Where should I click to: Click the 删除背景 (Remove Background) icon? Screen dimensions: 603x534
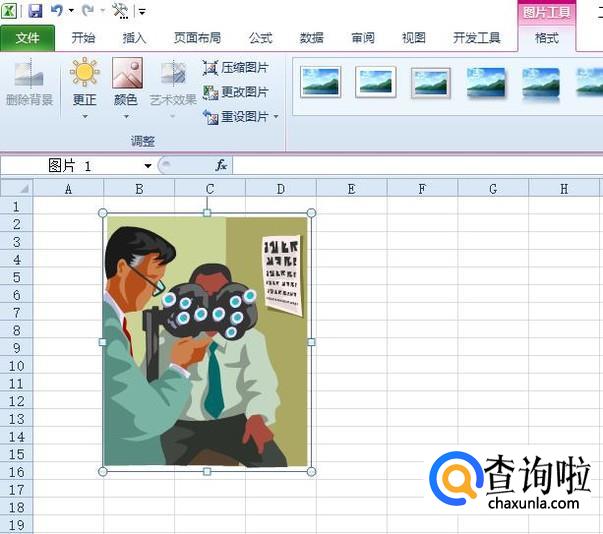(29, 74)
